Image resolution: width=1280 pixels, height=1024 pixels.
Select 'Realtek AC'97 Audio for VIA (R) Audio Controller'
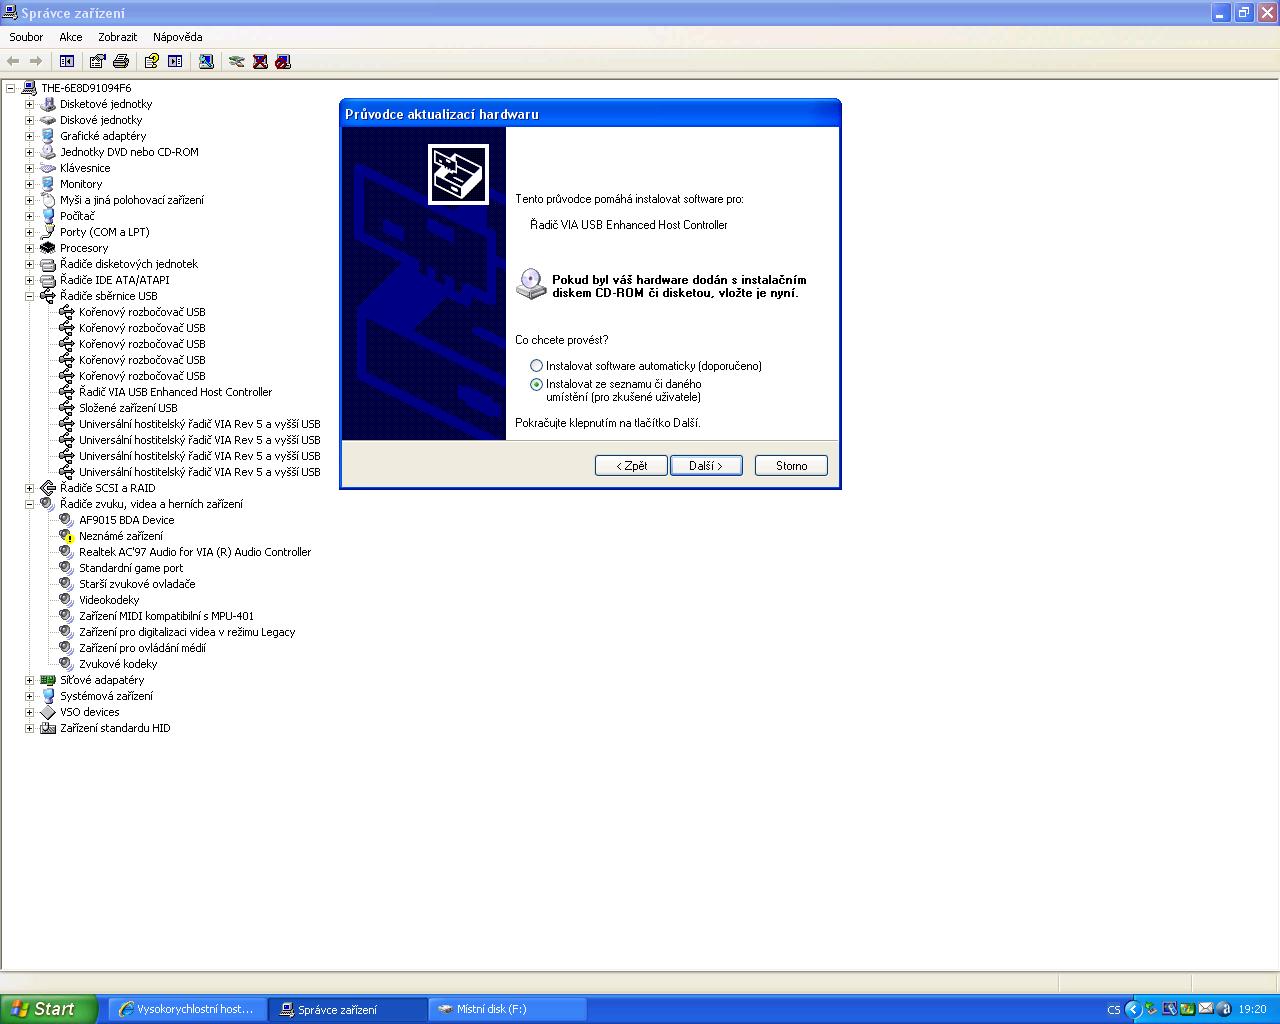pyautogui.click(x=195, y=552)
